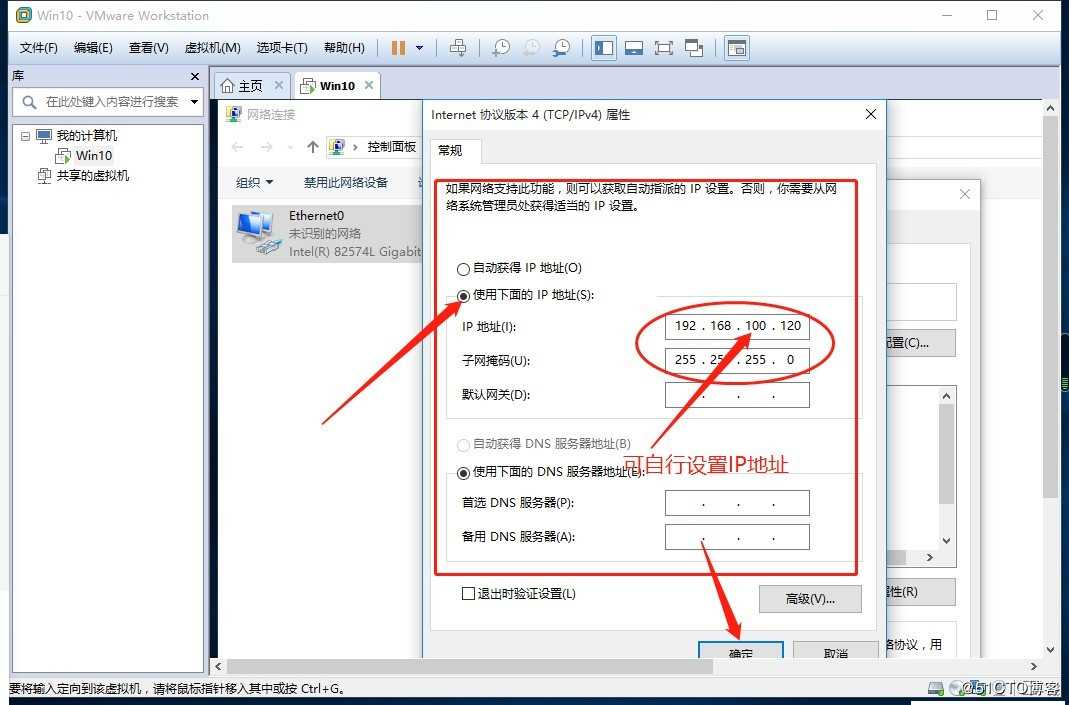Select 我的计算机 in the library tree
This screenshot has height=705, width=1069.
click(87, 136)
